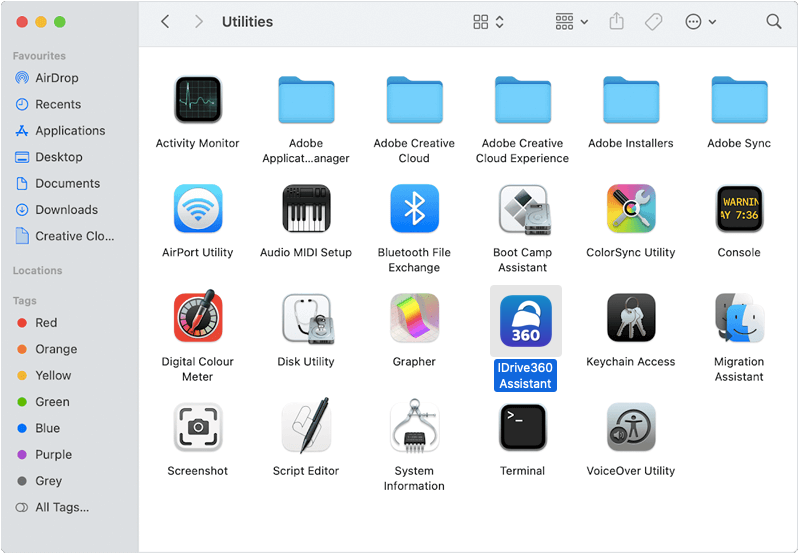This screenshot has width=800, height=553.
Task: Filter by the Blue tag
Action: (x=38, y=428)
